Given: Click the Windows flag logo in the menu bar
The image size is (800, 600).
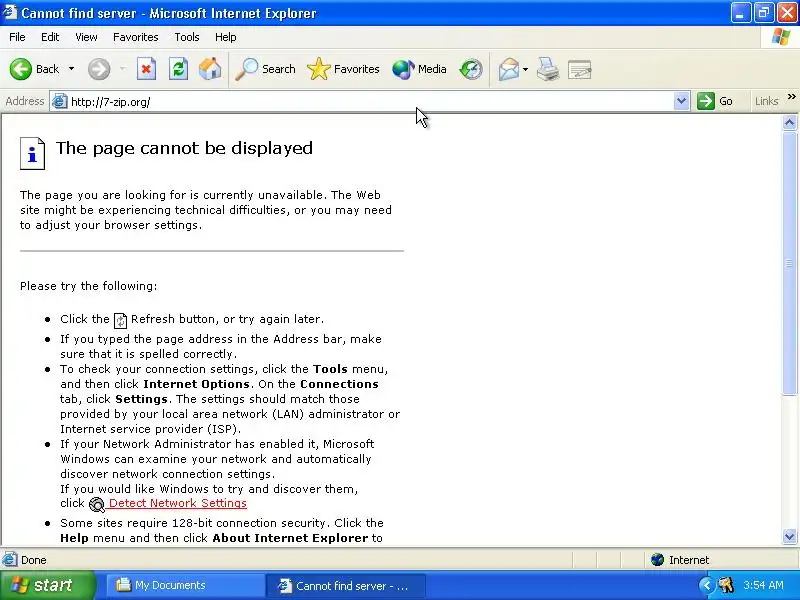Looking at the screenshot, I should pos(780,37).
